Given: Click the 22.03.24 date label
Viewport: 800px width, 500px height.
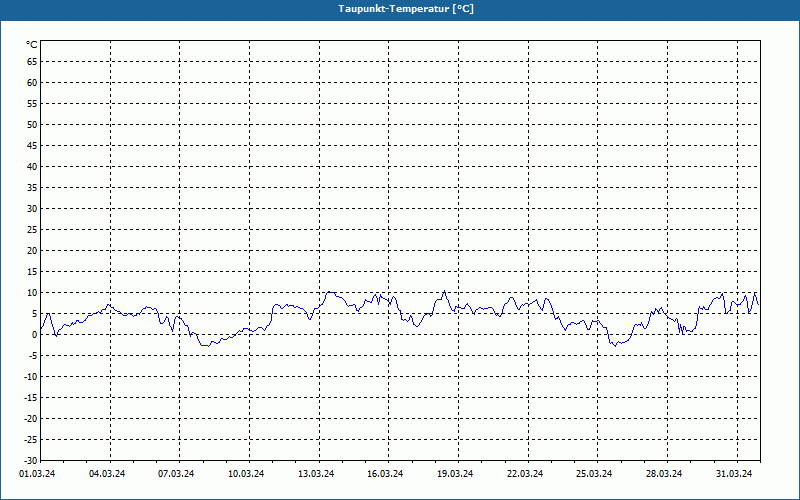Looking at the screenshot, I should [x=525, y=474].
